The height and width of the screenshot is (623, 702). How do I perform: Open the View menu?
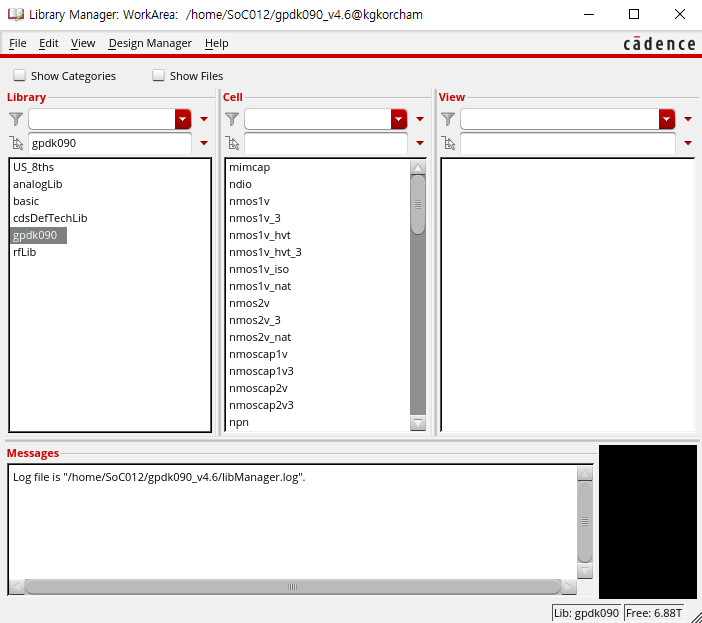[x=83, y=43]
